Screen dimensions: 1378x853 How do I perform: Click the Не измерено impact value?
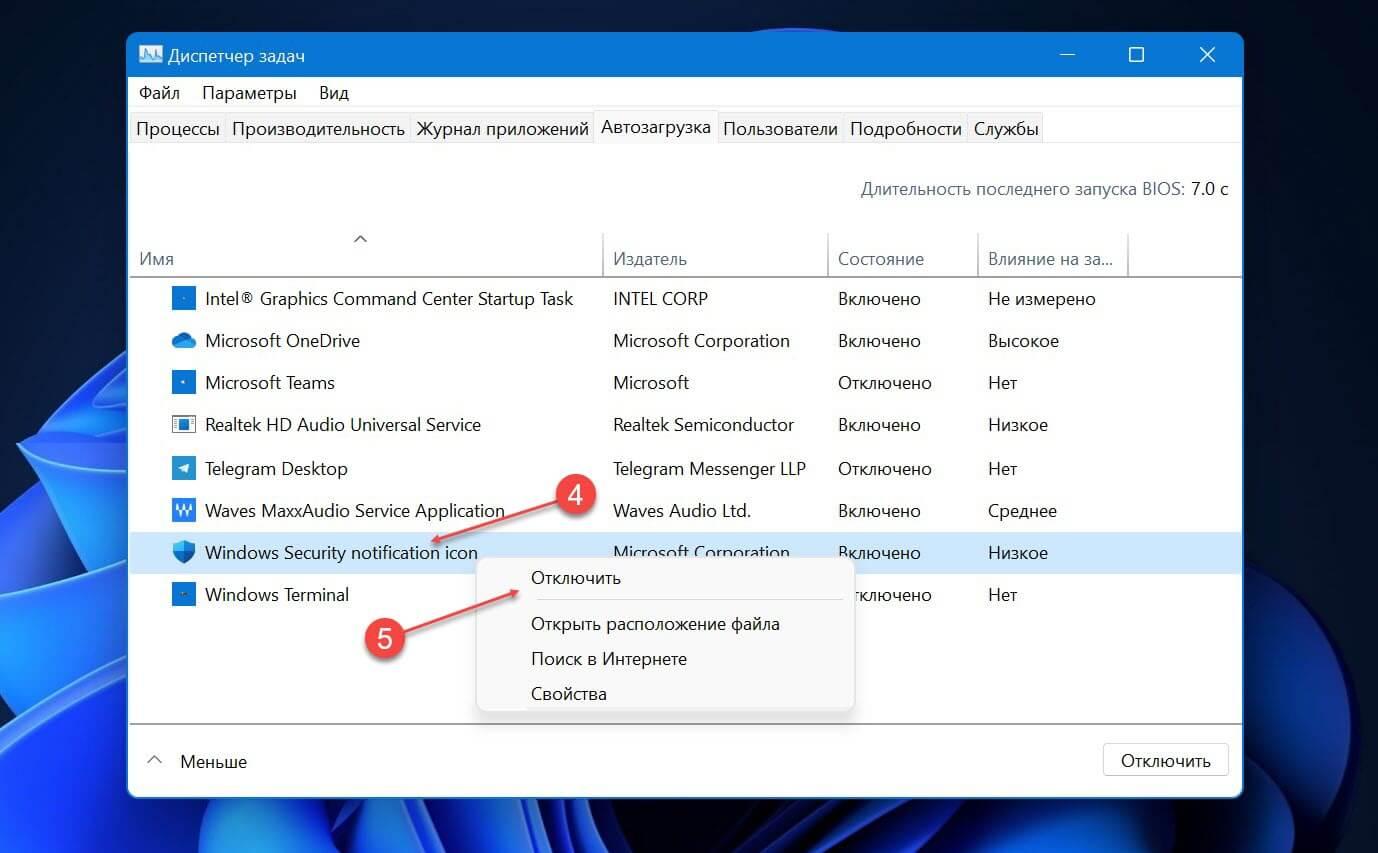[x=1042, y=298]
